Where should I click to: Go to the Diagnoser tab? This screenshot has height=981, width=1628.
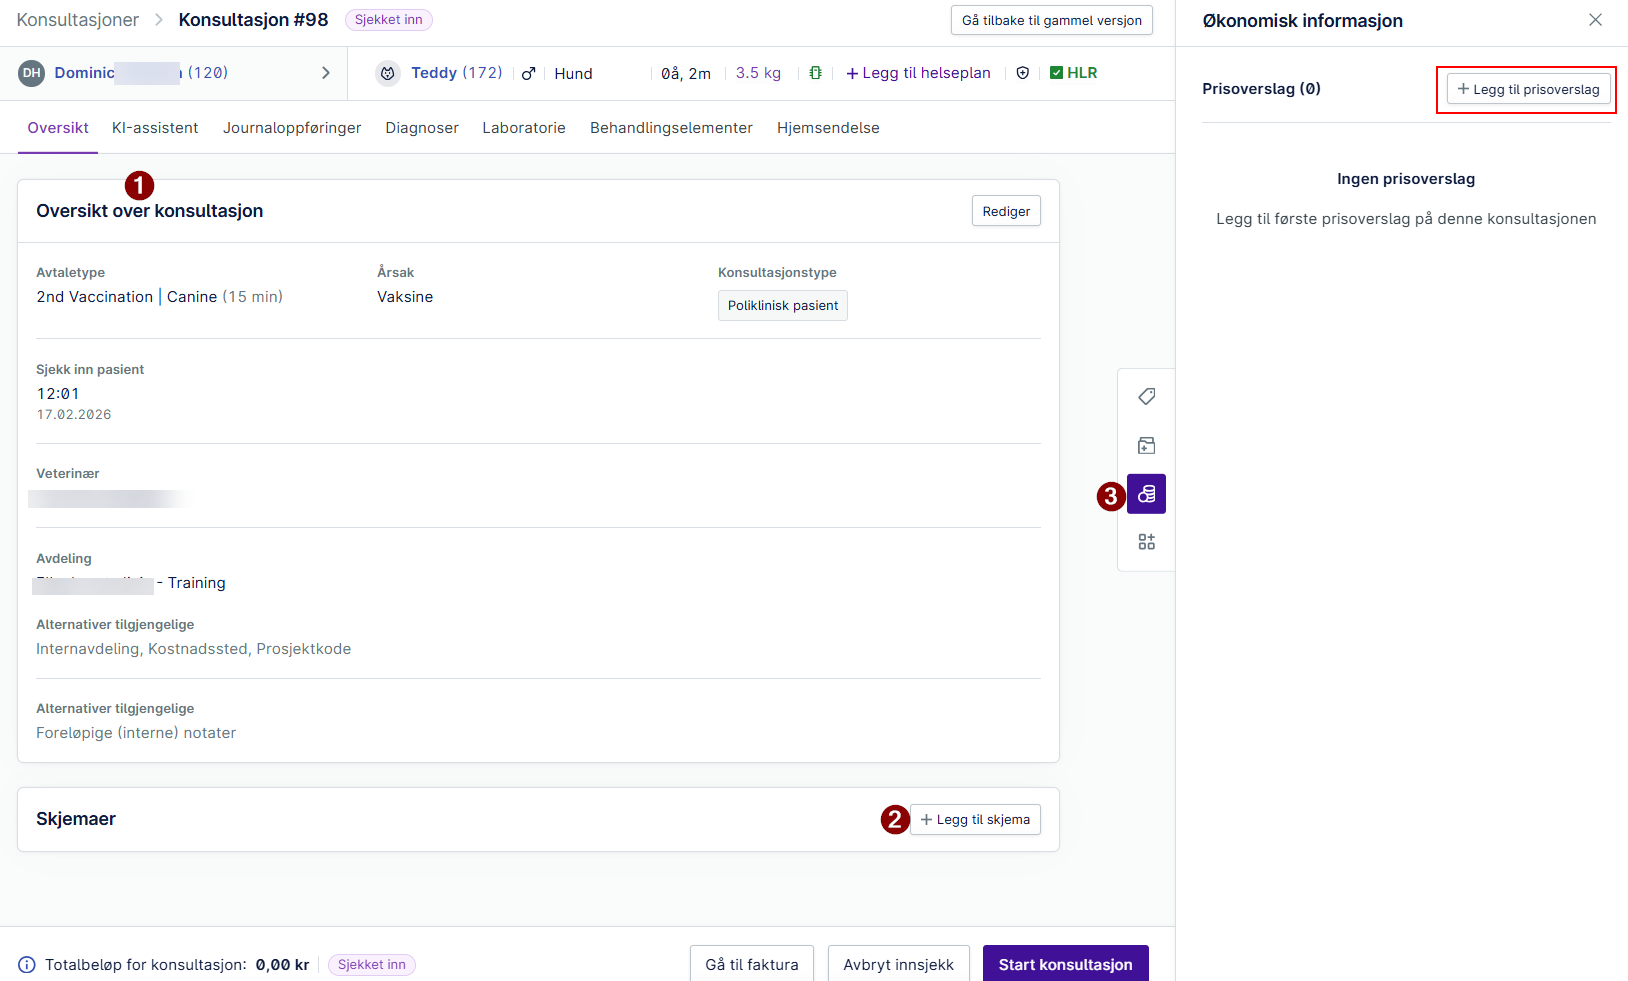(x=422, y=128)
